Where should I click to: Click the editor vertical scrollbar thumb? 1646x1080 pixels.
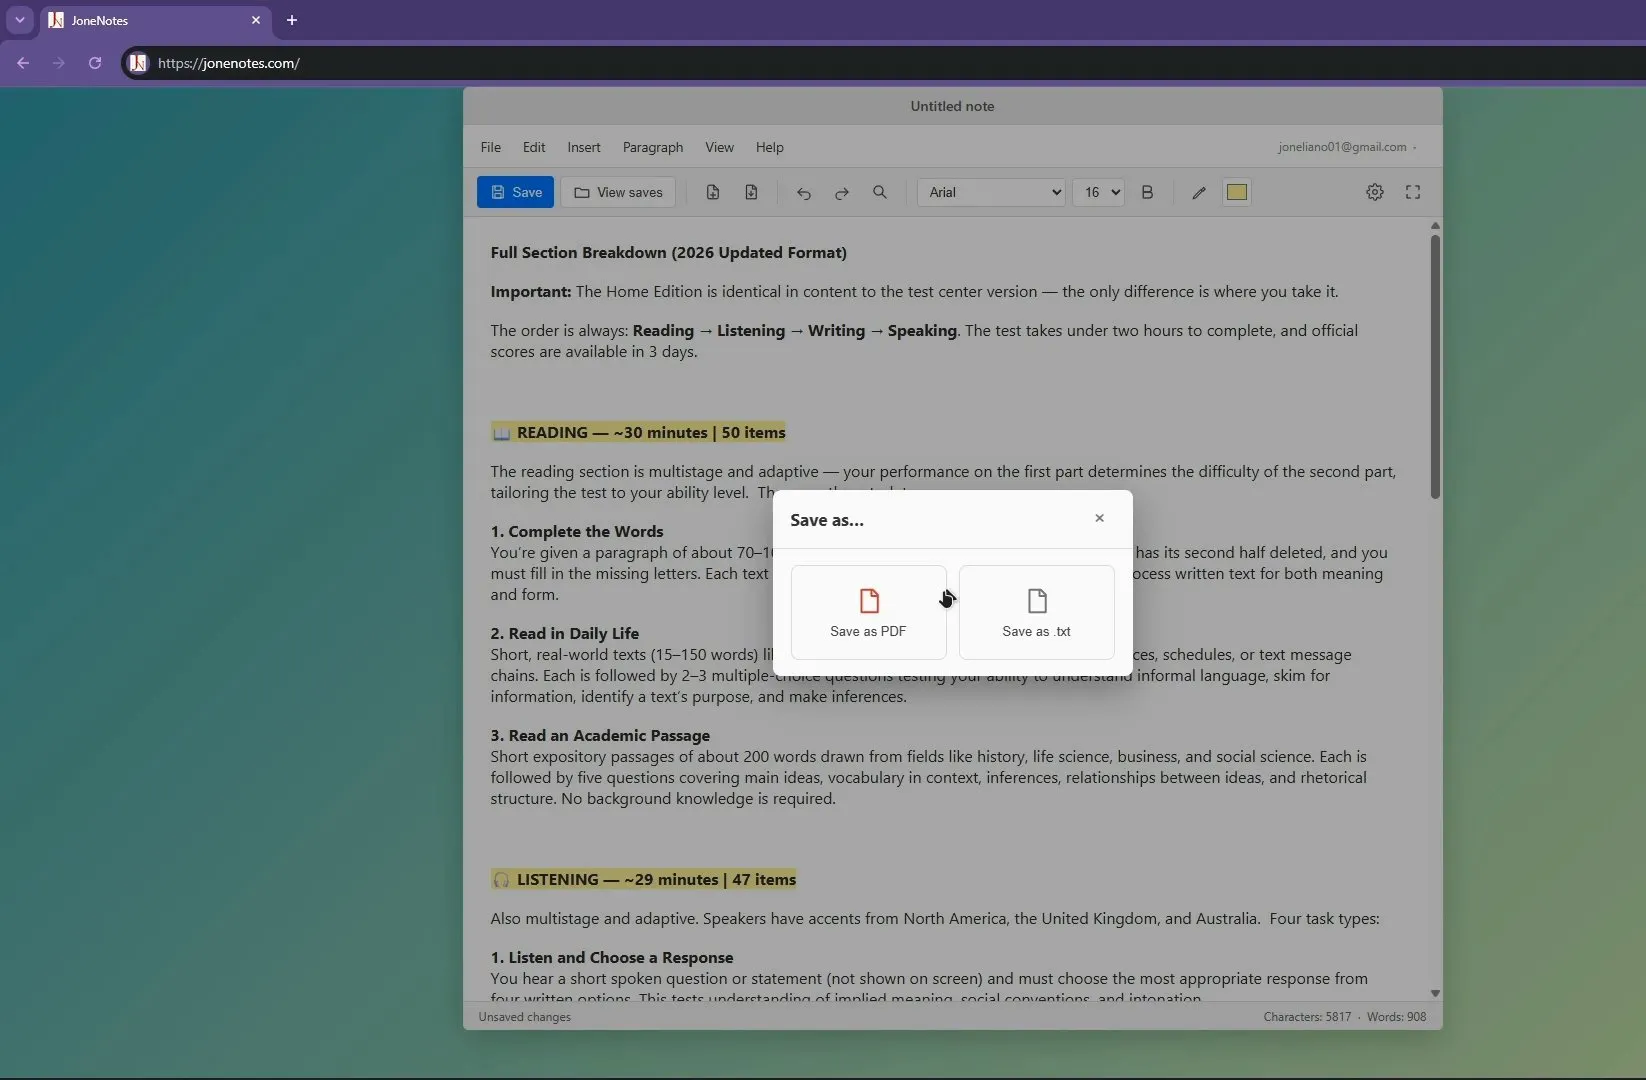[1435, 366]
